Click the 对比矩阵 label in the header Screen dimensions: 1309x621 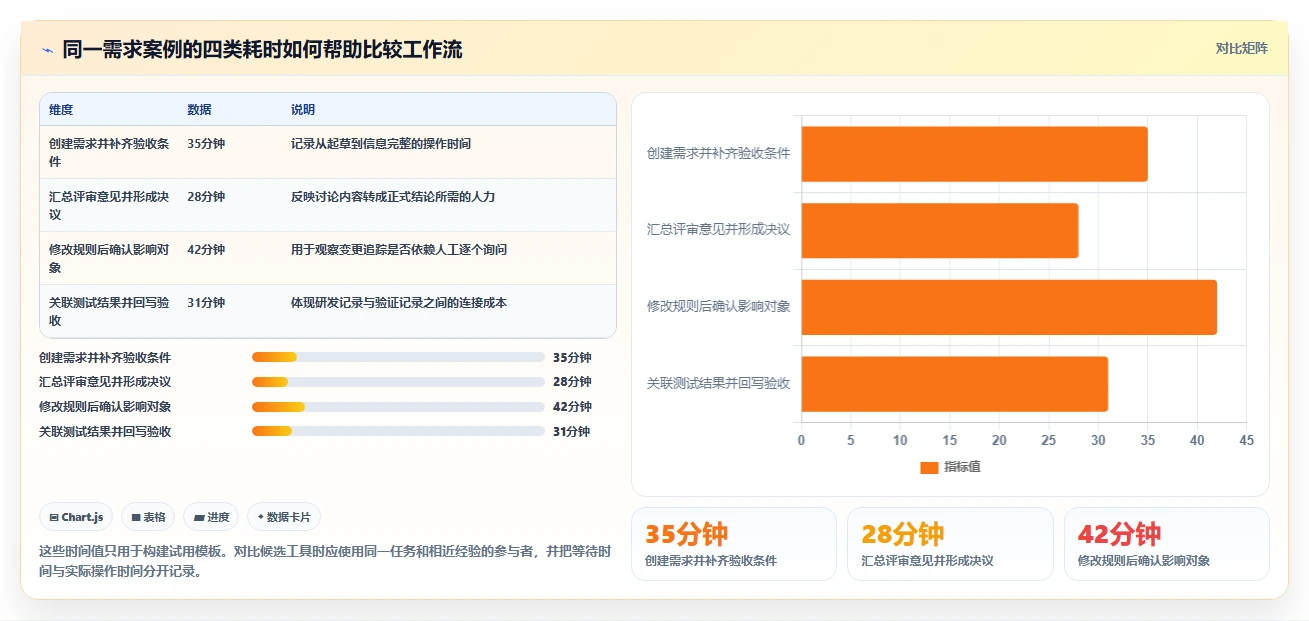1241,48
